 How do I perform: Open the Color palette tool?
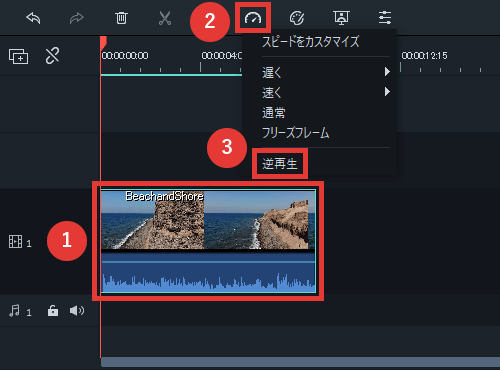tap(297, 18)
